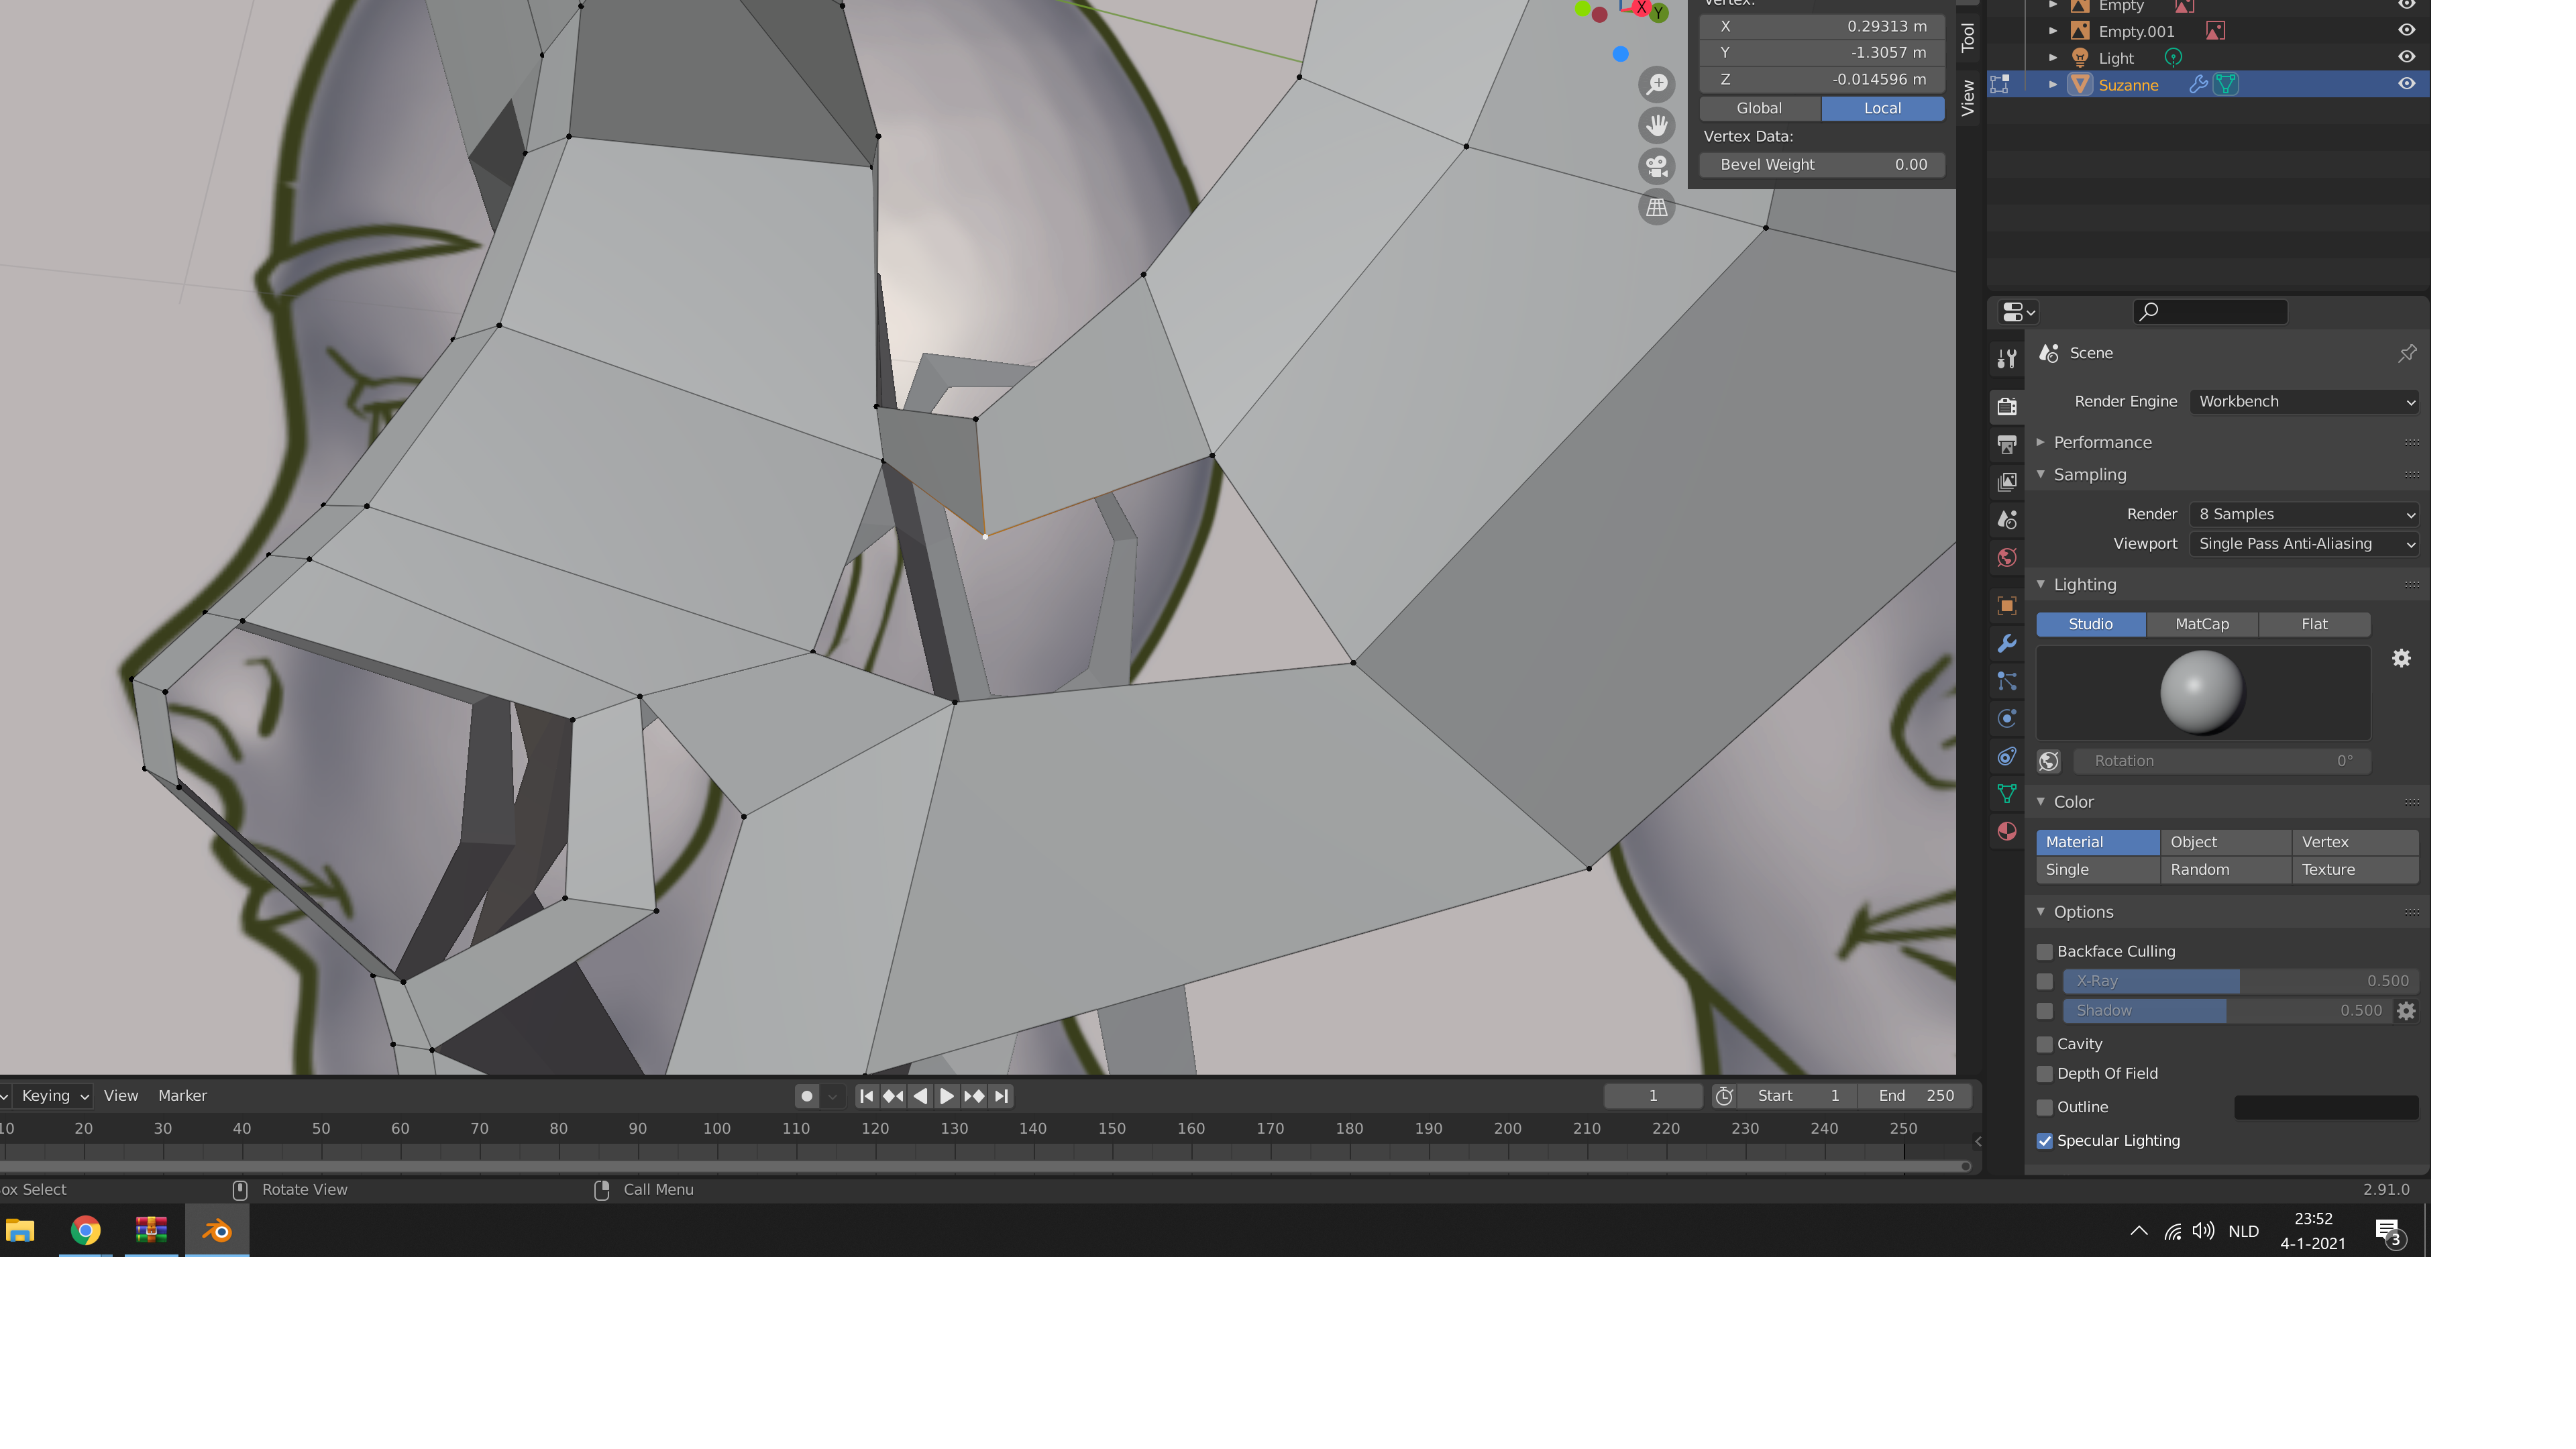Disable the Specular Lighting checkbox
2576x1449 pixels.
pyautogui.click(x=2045, y=1141)
